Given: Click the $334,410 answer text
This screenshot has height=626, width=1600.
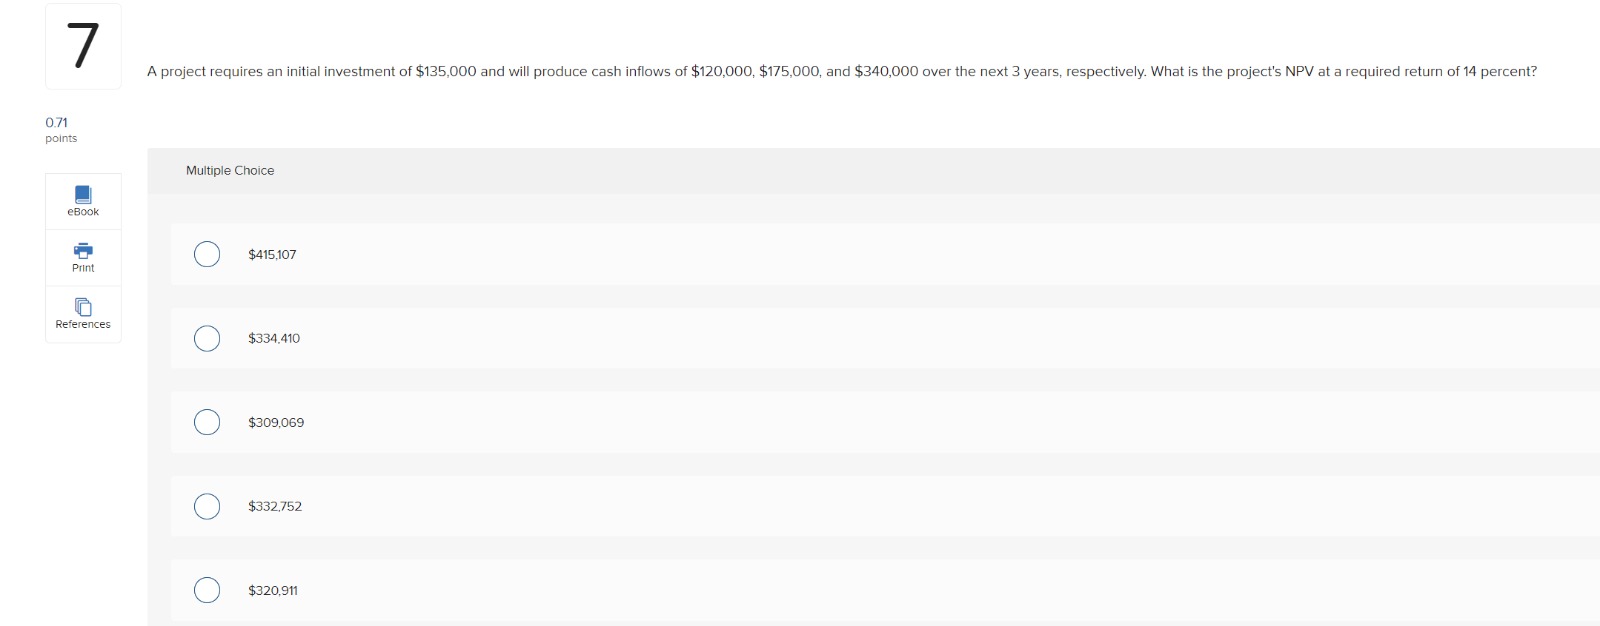Looking at the screenshot, I should 272,338.
